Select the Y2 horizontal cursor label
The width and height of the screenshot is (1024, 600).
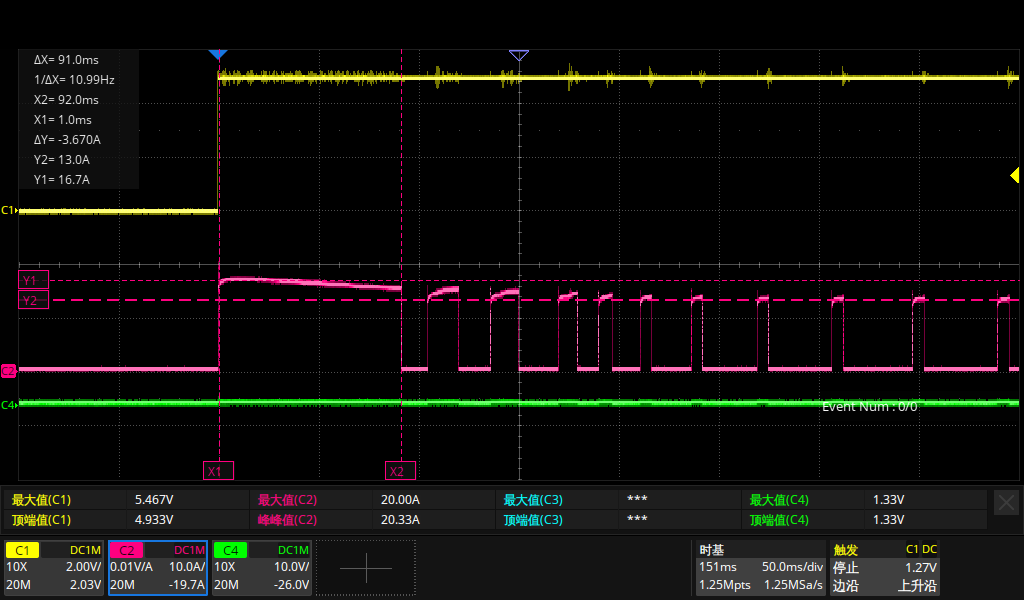33,300
